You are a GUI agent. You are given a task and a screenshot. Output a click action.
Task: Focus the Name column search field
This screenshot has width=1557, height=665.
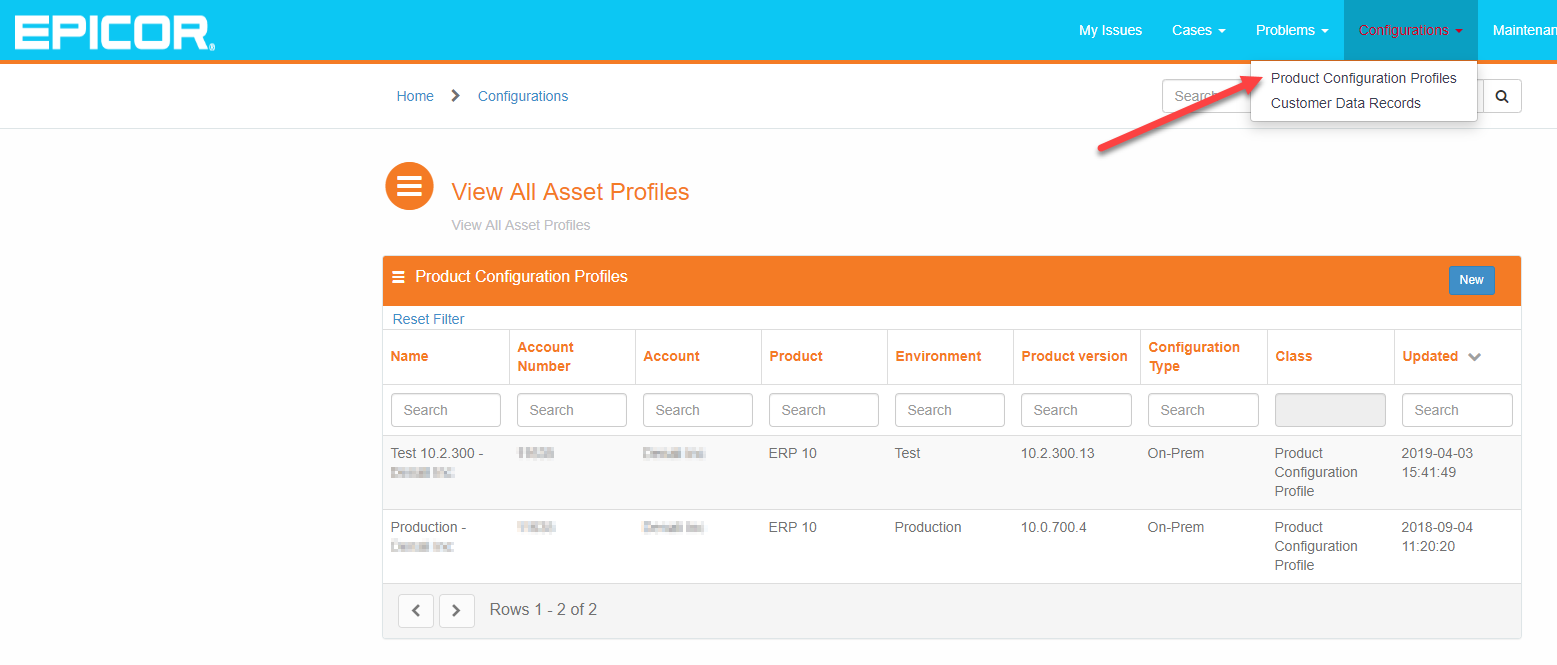(x=446, y=410)
